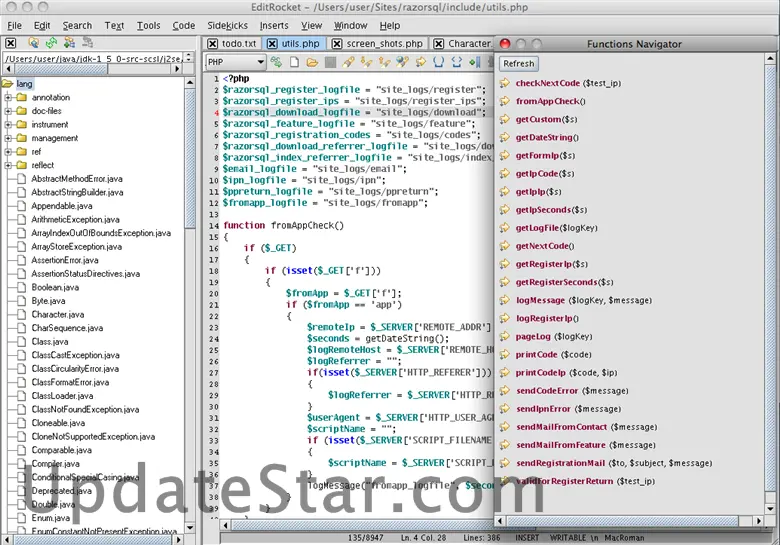Click MacRoman encoding in status bar
780x545 pixels.
coord(624,538)
